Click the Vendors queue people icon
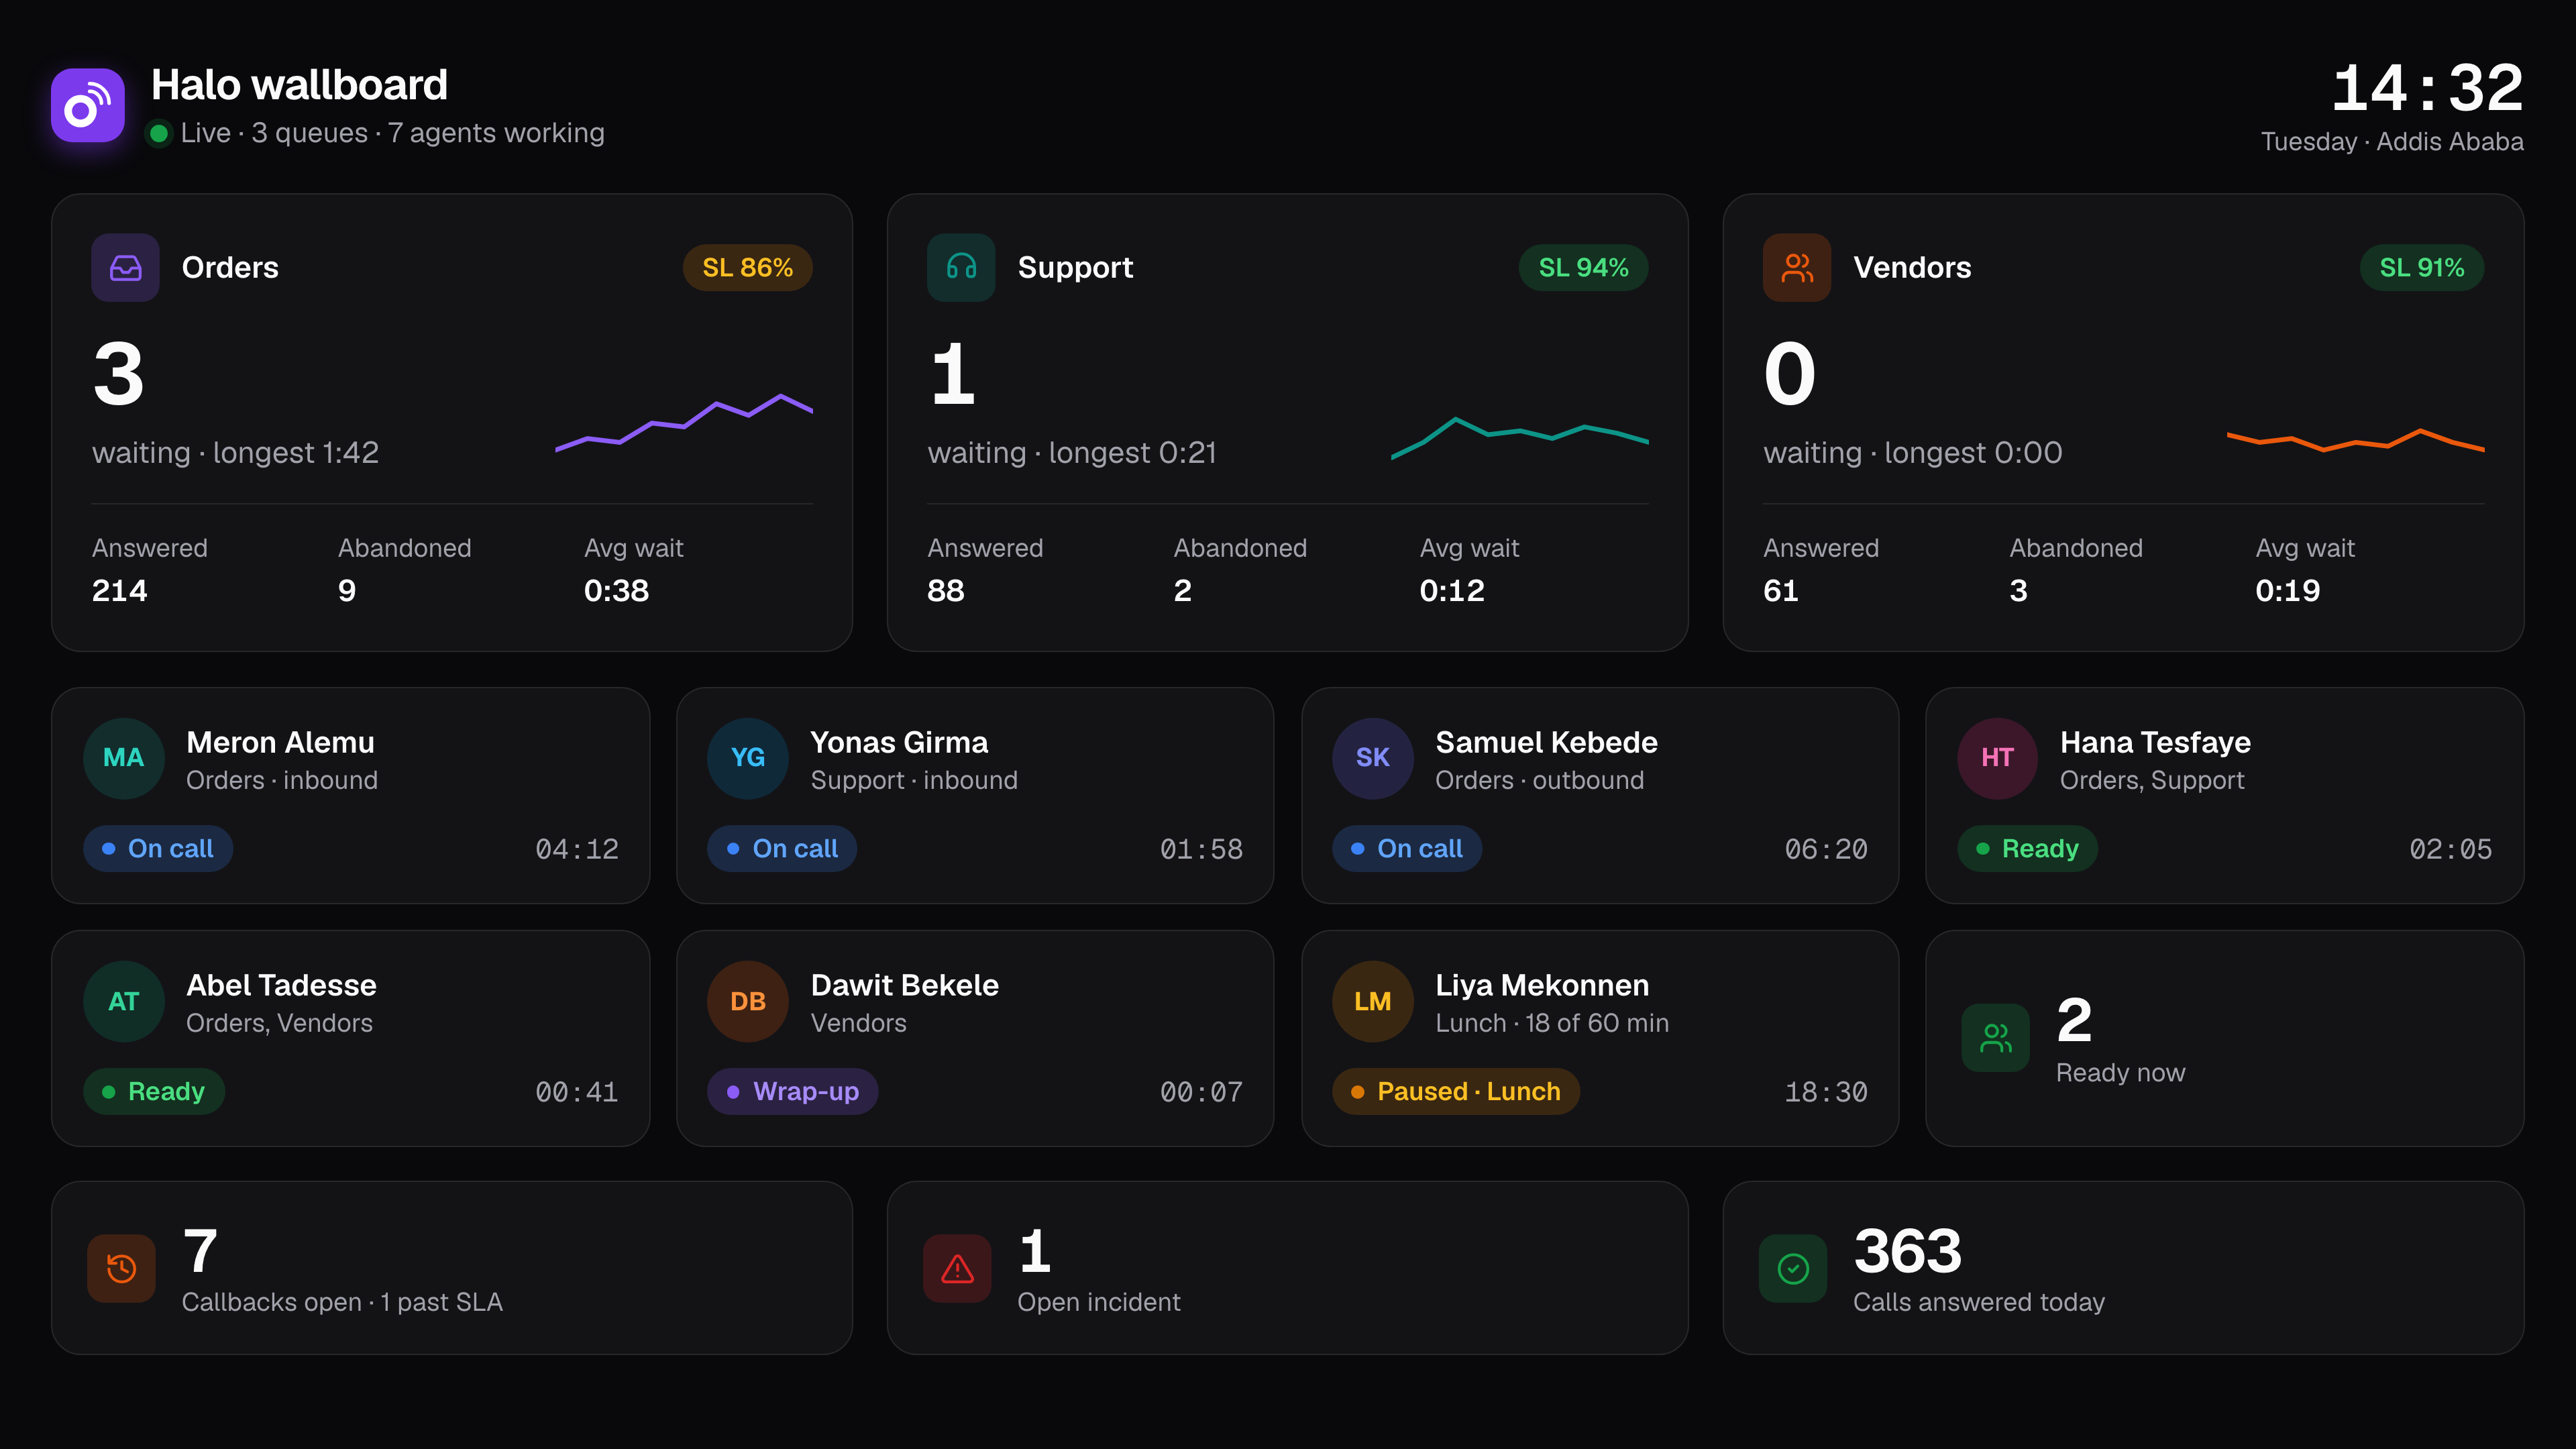2576x1449 pixels. [1797, 267]
